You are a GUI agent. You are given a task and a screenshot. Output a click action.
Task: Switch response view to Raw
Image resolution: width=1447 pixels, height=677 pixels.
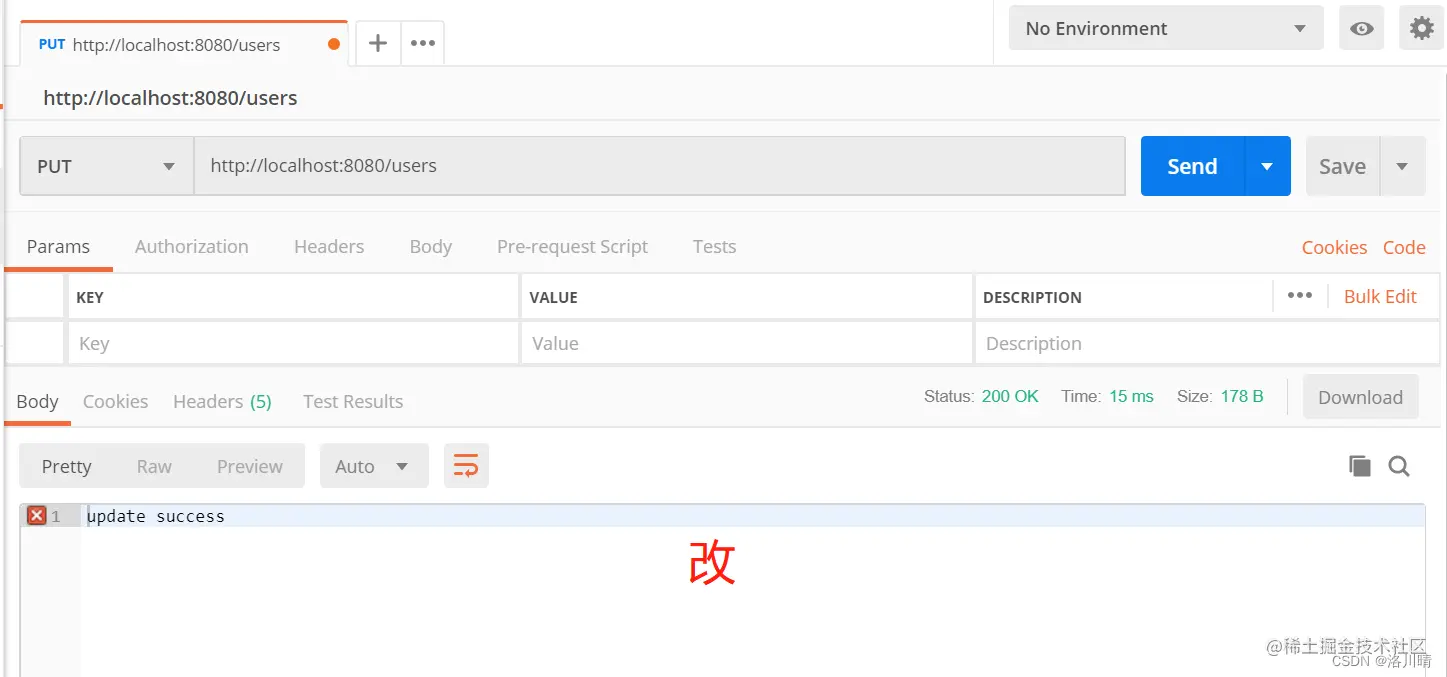click(154, 466)
